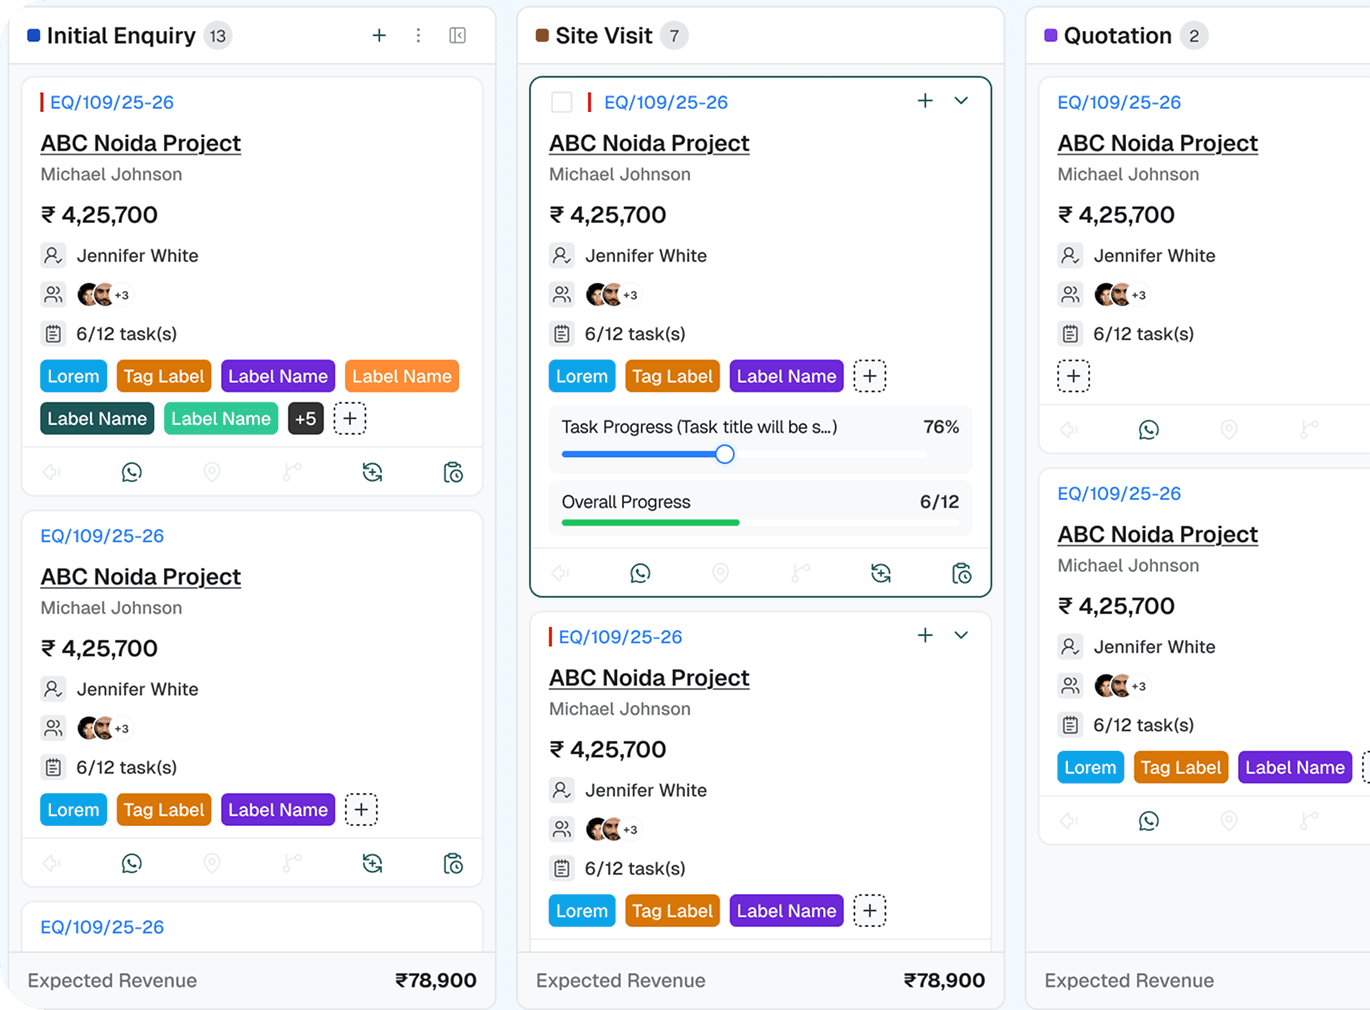Click the plus beside chevron on selected Site Visit card
1370x1010 pixels.
(x=925, y=101)
